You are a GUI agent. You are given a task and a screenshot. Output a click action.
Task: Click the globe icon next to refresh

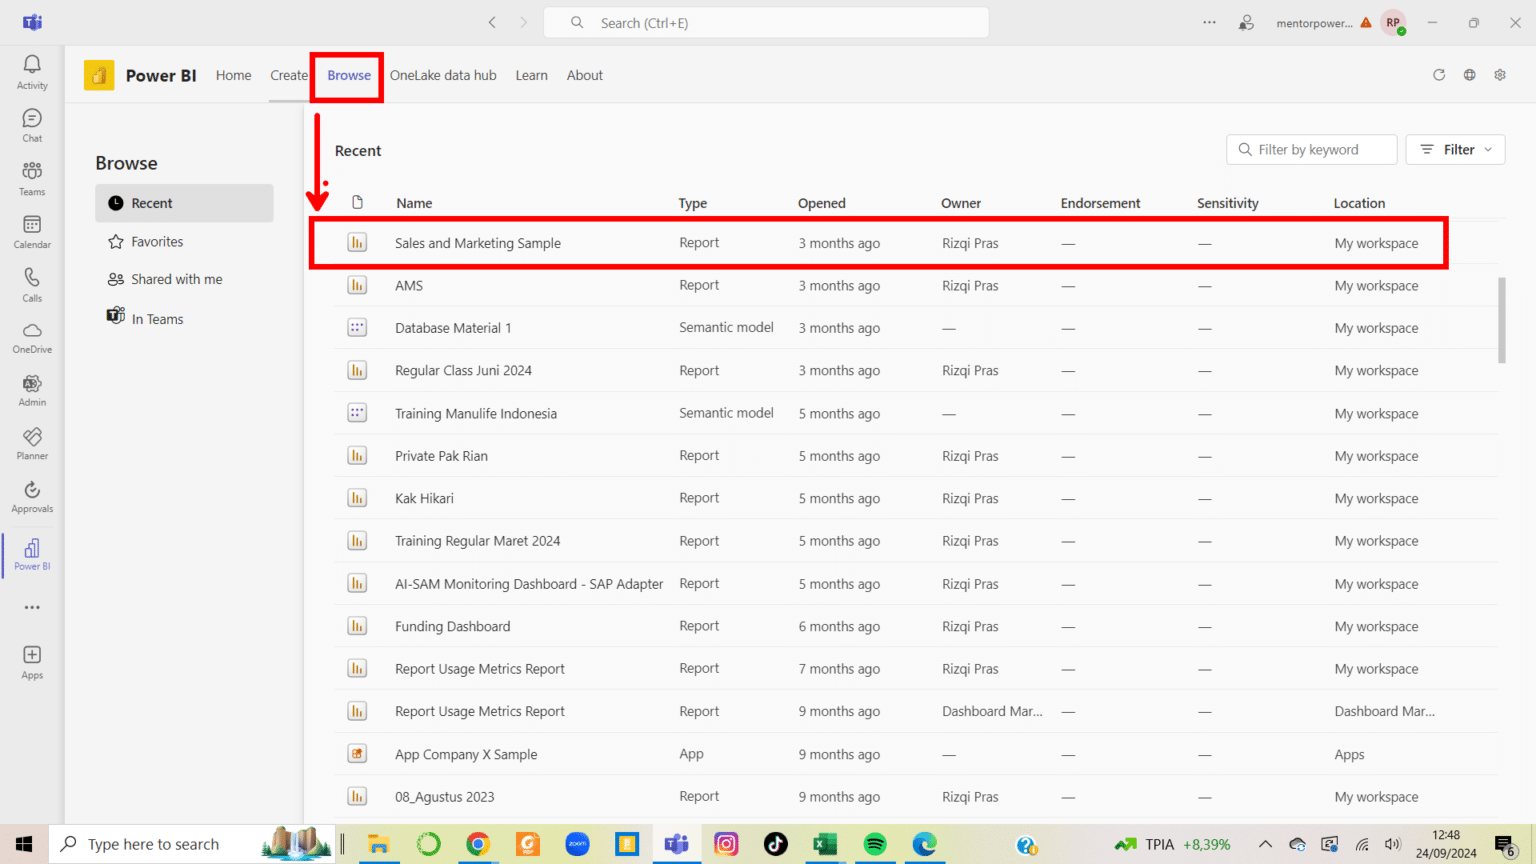point(1469,74)
